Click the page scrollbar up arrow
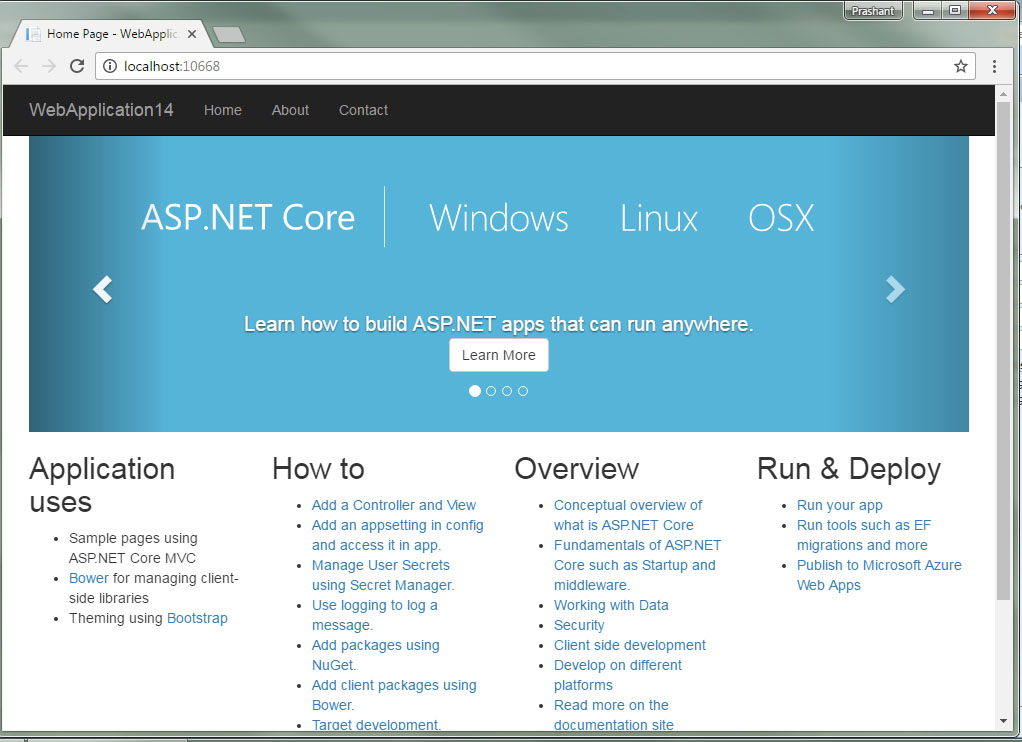The width and height of the screenshot is (1022, 742). (1003, 95)
